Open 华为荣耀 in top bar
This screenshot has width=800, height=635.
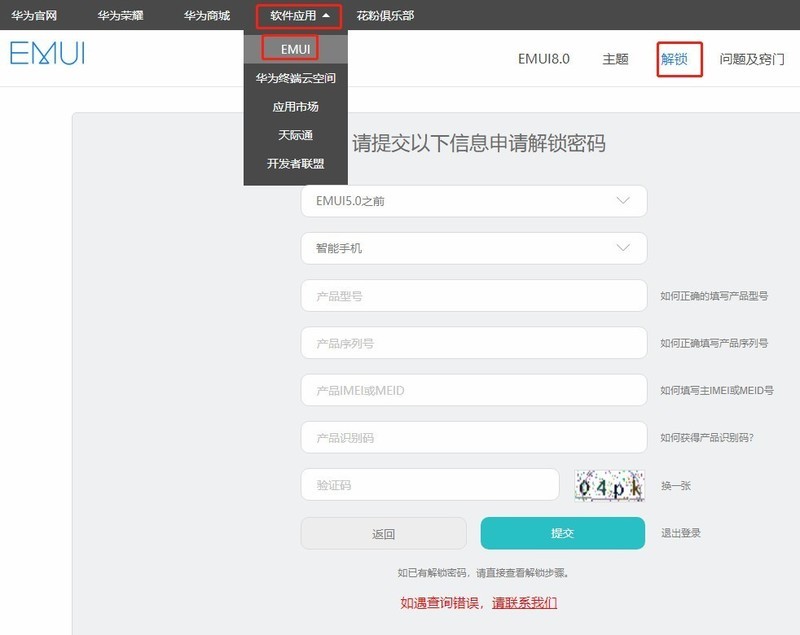pyautogui.click(x=120, y=16)
